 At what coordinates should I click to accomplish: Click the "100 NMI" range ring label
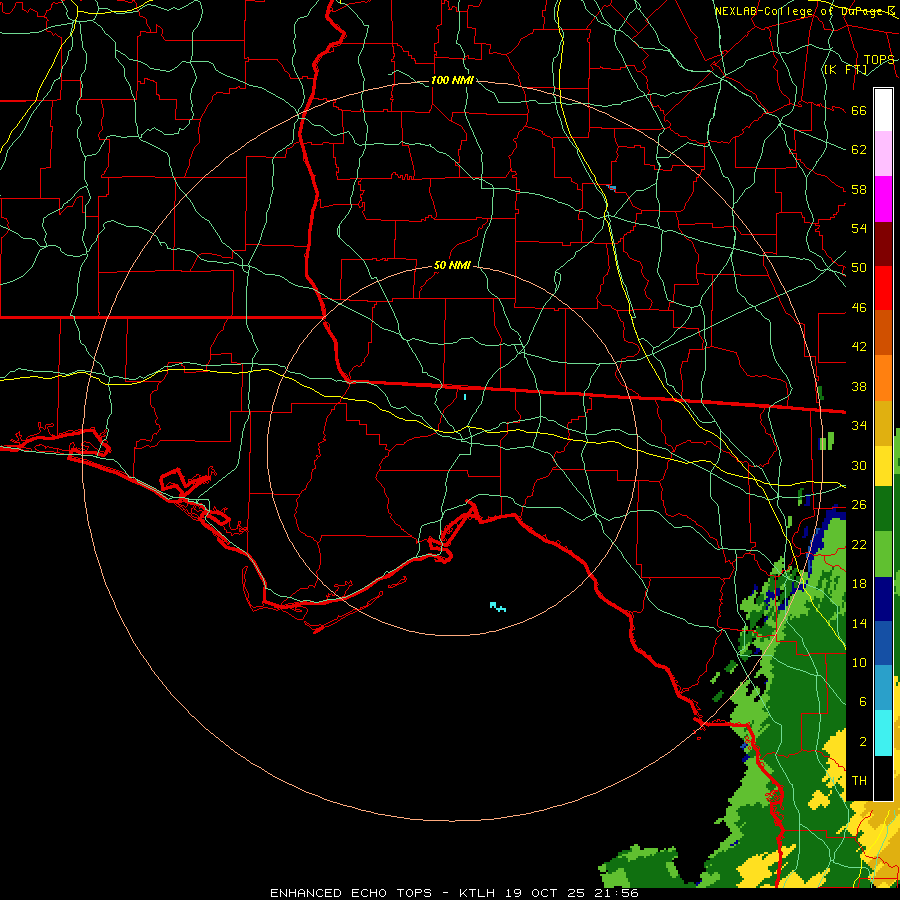click(452, 80)
